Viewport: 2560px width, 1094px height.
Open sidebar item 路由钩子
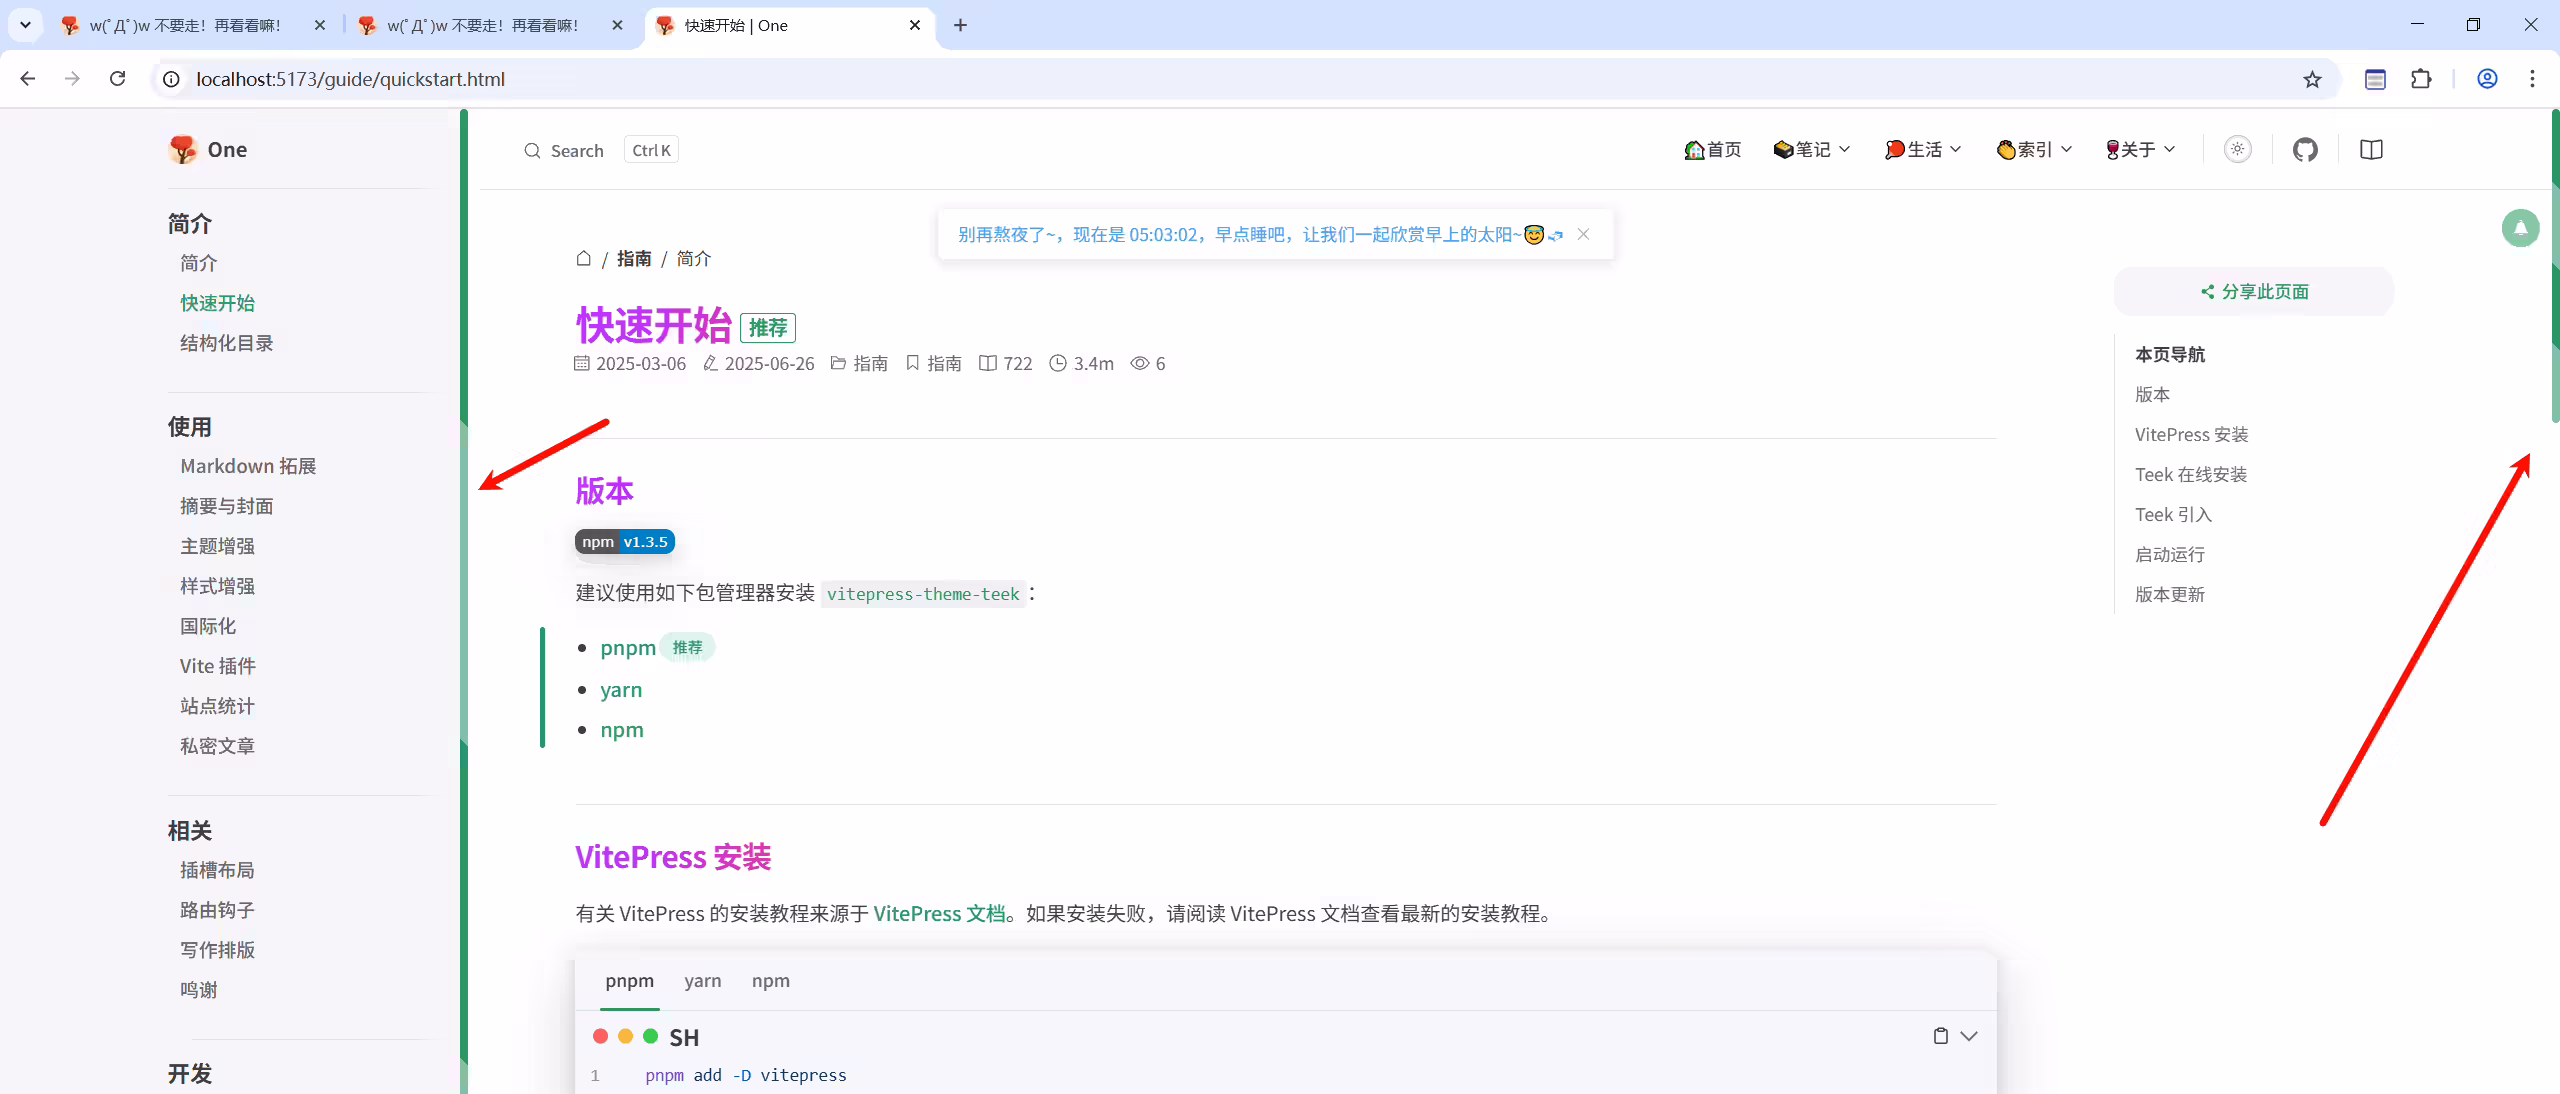click(217, 910)
